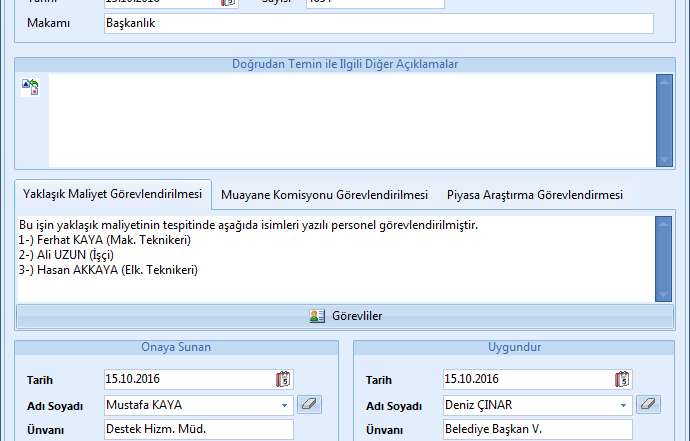Viewport: 690px width, 441px height.
Task: Focus the Belediye Başkan V. title field
Action: pos(537,429)
